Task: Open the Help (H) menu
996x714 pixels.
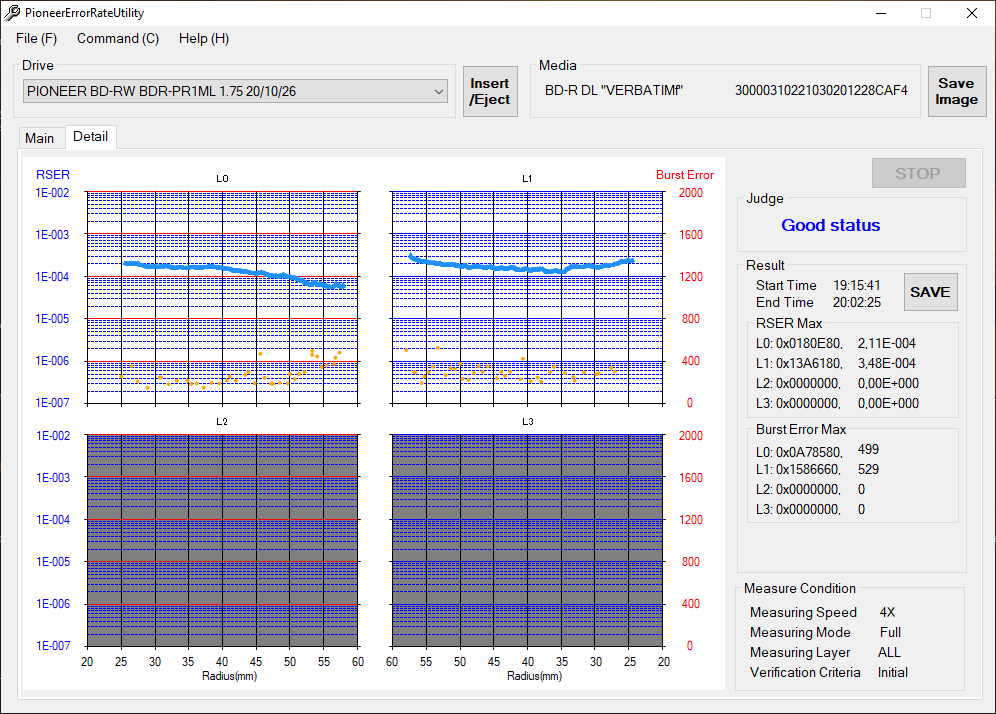Action: [204, 39]
